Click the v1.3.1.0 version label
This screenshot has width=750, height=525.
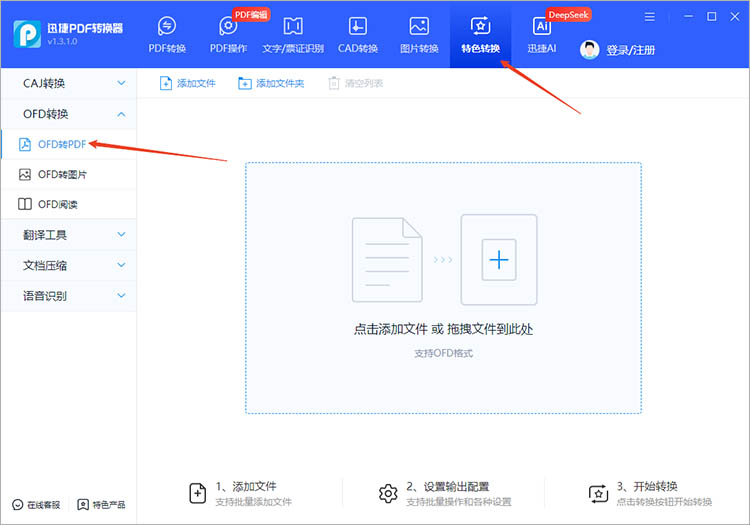pos(62,42)
